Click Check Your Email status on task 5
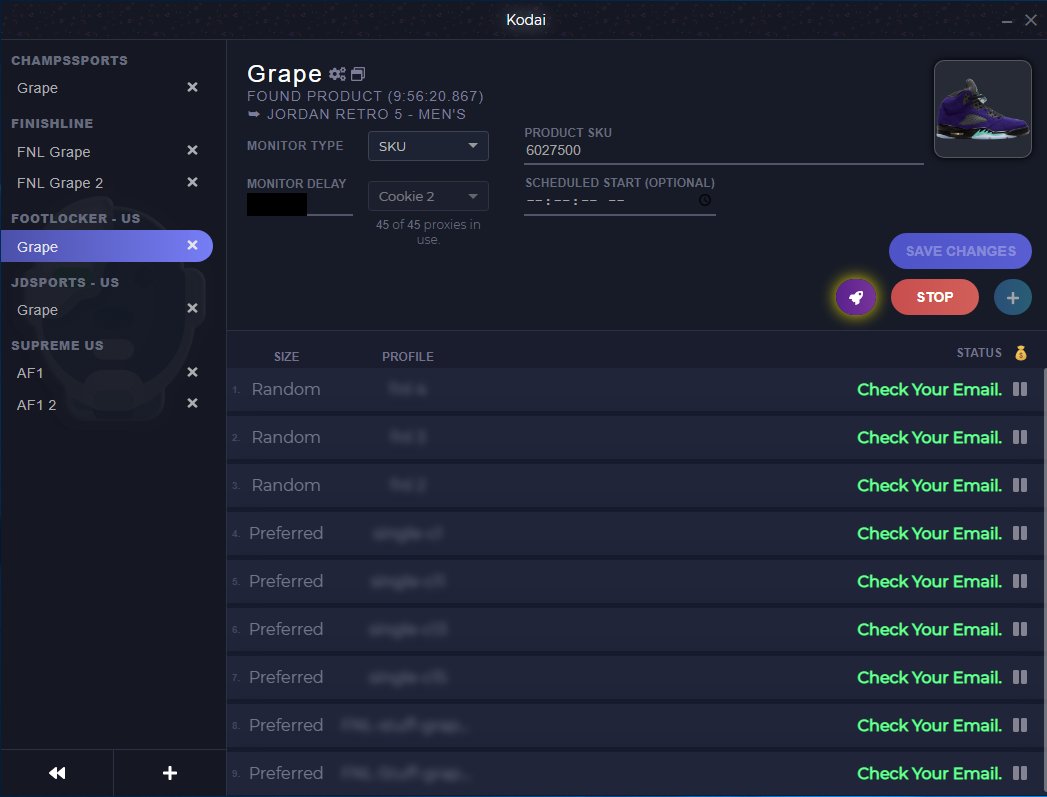This screenshot has width=1047, height=797. [929, 581]
